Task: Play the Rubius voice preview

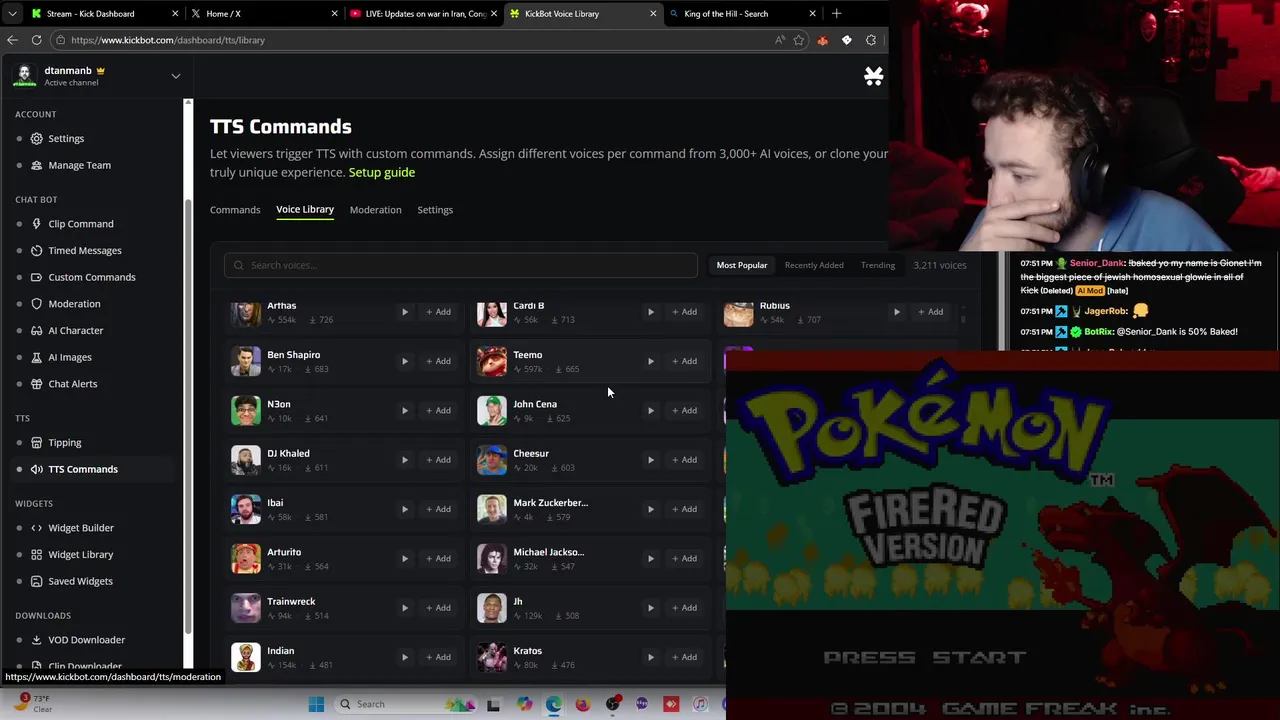Action: [x=896, y=312]
